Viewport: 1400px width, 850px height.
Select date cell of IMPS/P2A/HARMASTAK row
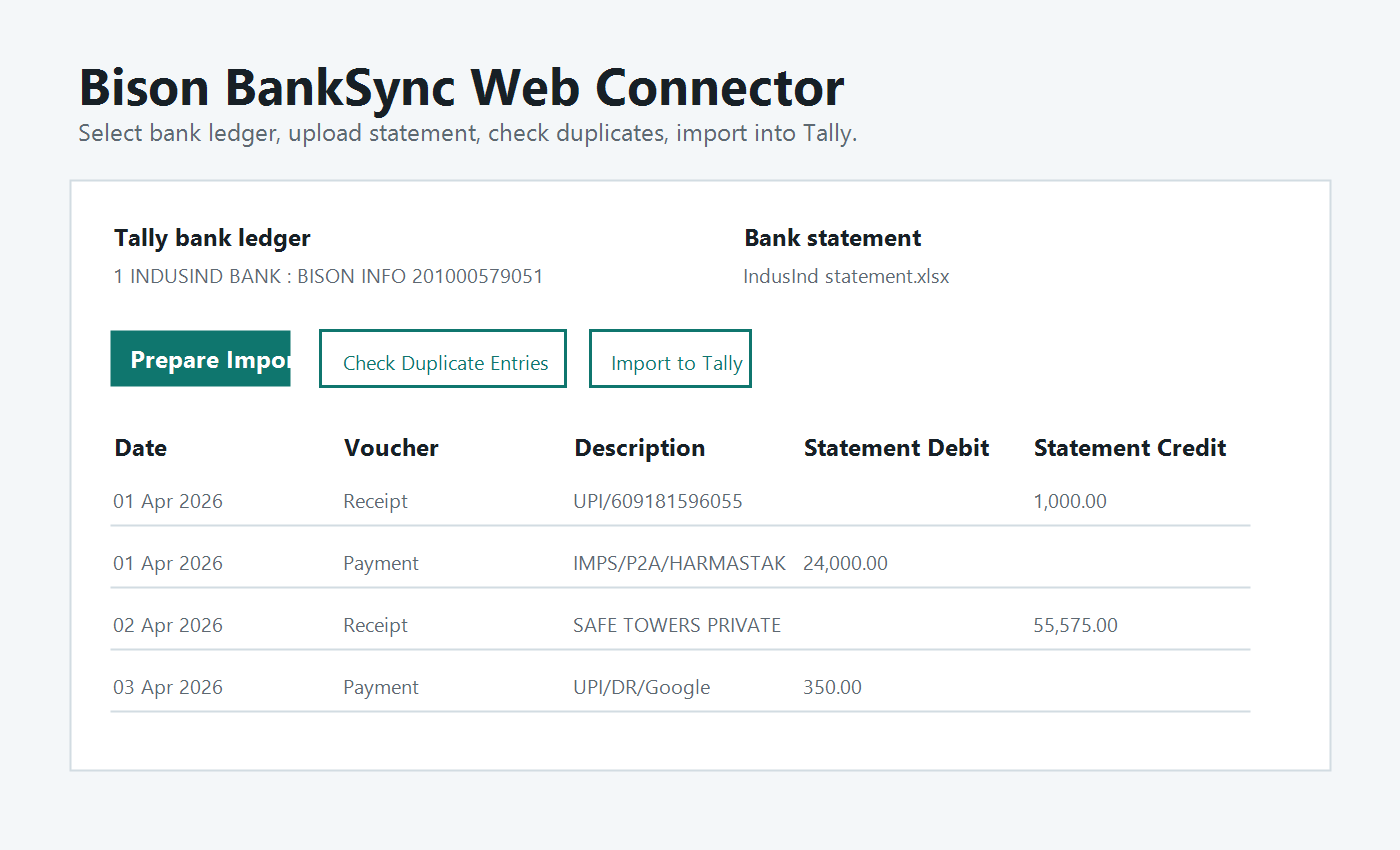[x=168, y=563]
